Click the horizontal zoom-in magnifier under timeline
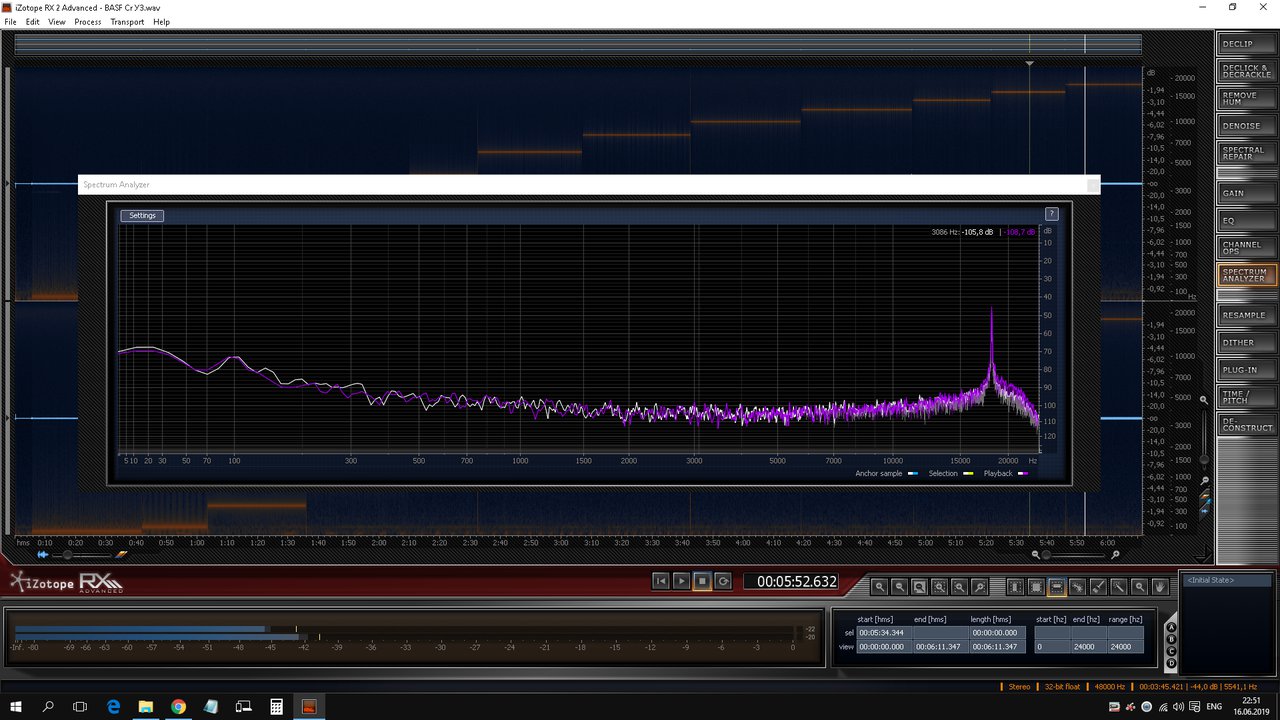This screenshot has height=720, width=1280. [1115, 554]
